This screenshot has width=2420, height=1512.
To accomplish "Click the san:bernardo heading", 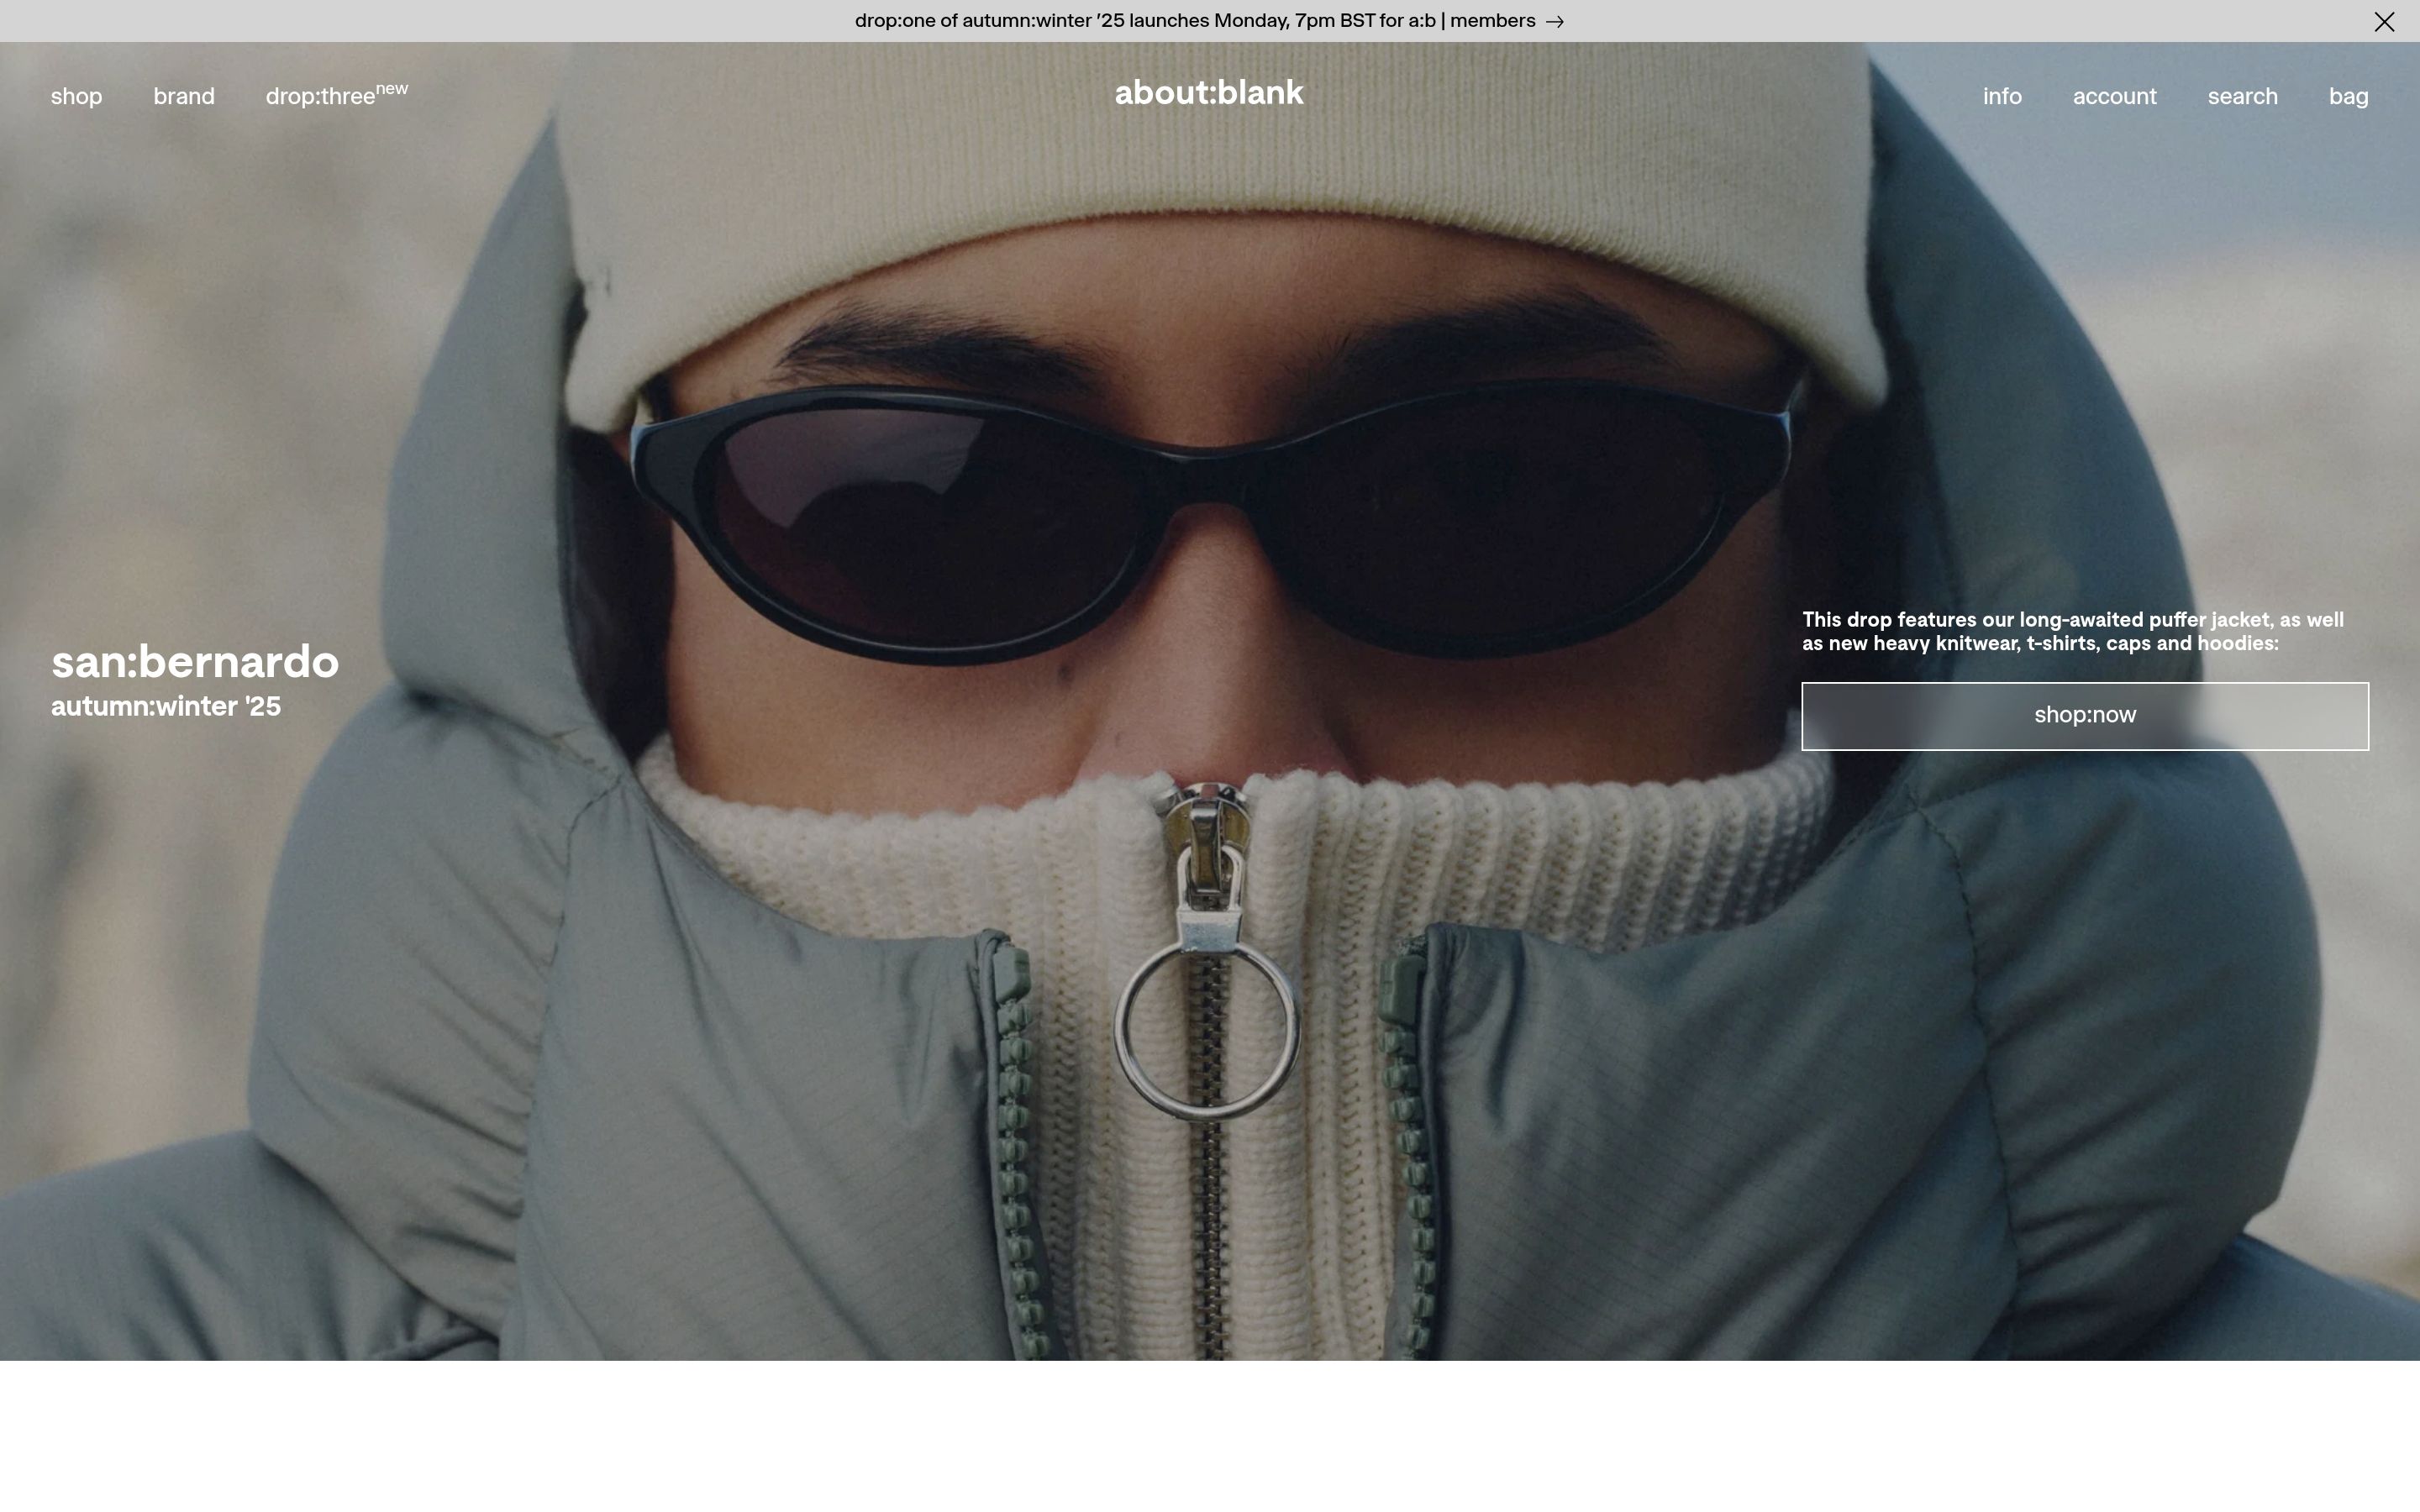I will (195, 662).
